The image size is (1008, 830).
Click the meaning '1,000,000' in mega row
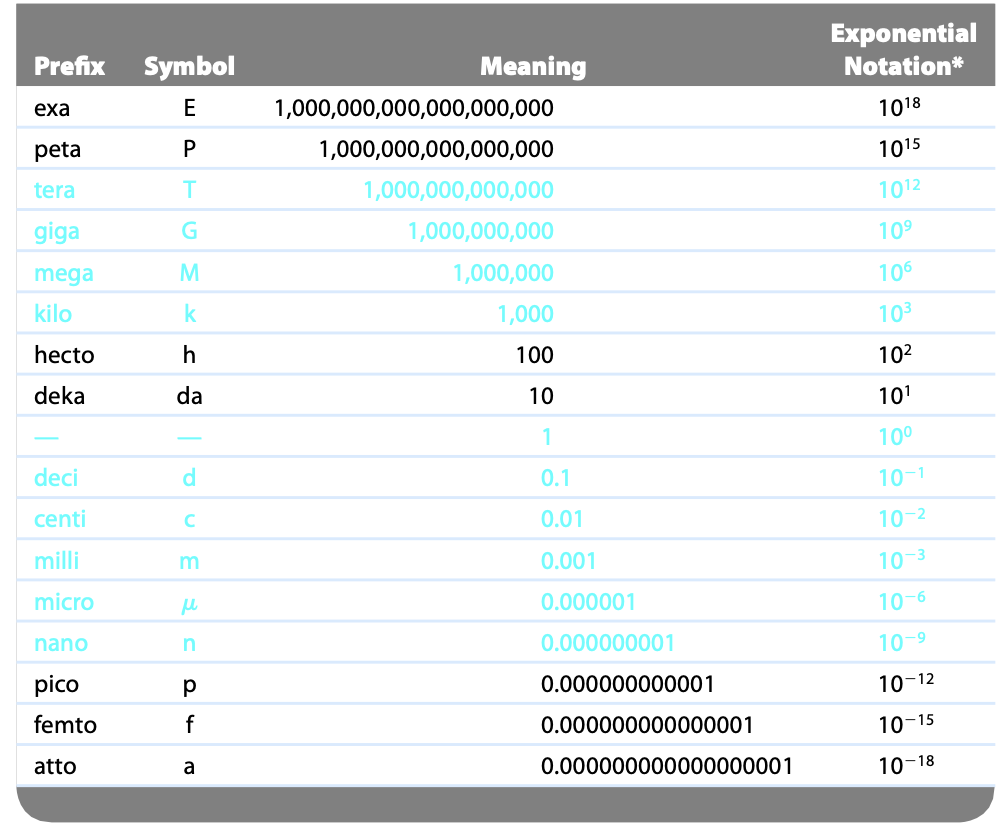(x=503, y=274)
